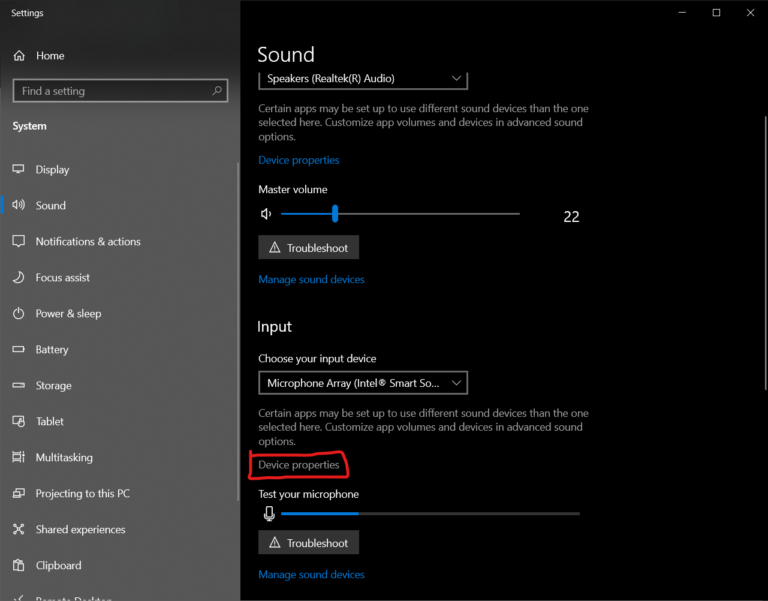Click the Home icon in sidebar
Image resolution: width=768 pixels, height=601 pixels.
coord(18,56)
